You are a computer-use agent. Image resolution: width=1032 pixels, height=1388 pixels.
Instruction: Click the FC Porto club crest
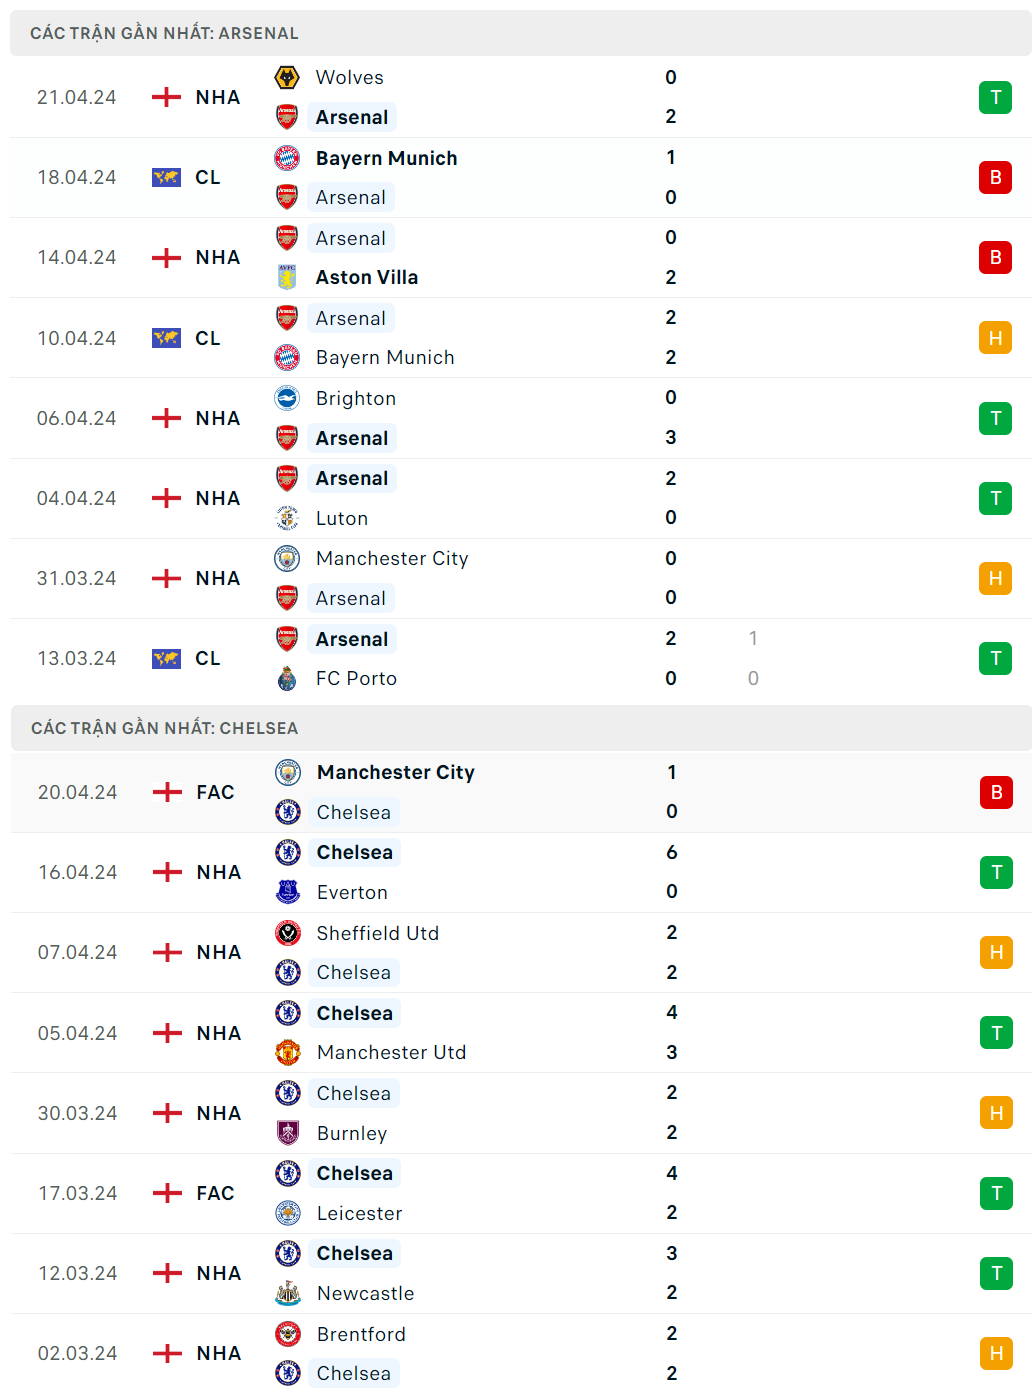tap(287, 679)
